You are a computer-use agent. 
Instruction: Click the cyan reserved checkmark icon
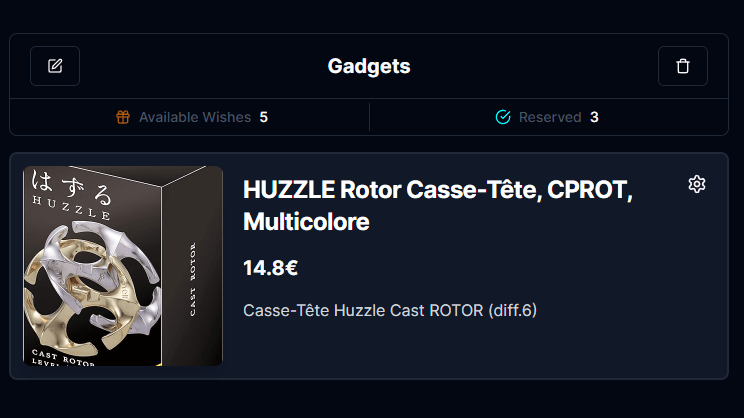click(503, 117)
